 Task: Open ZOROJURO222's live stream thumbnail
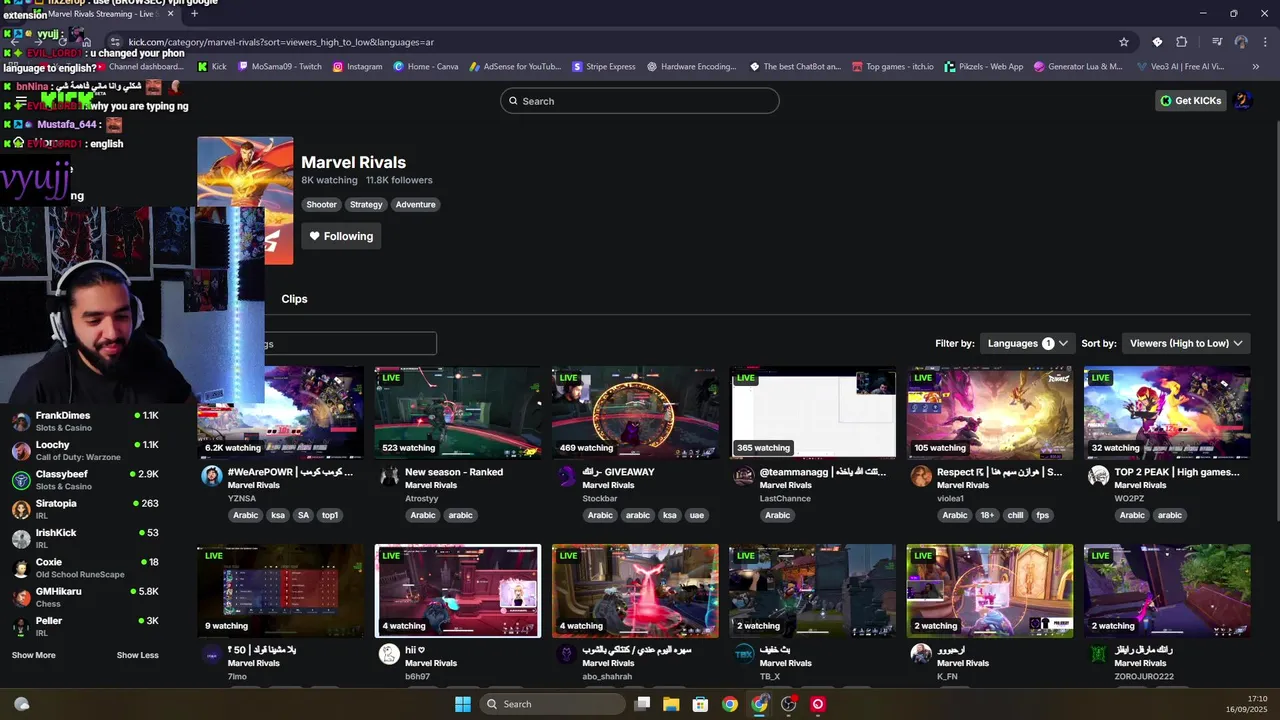[x=1167, y=591]
